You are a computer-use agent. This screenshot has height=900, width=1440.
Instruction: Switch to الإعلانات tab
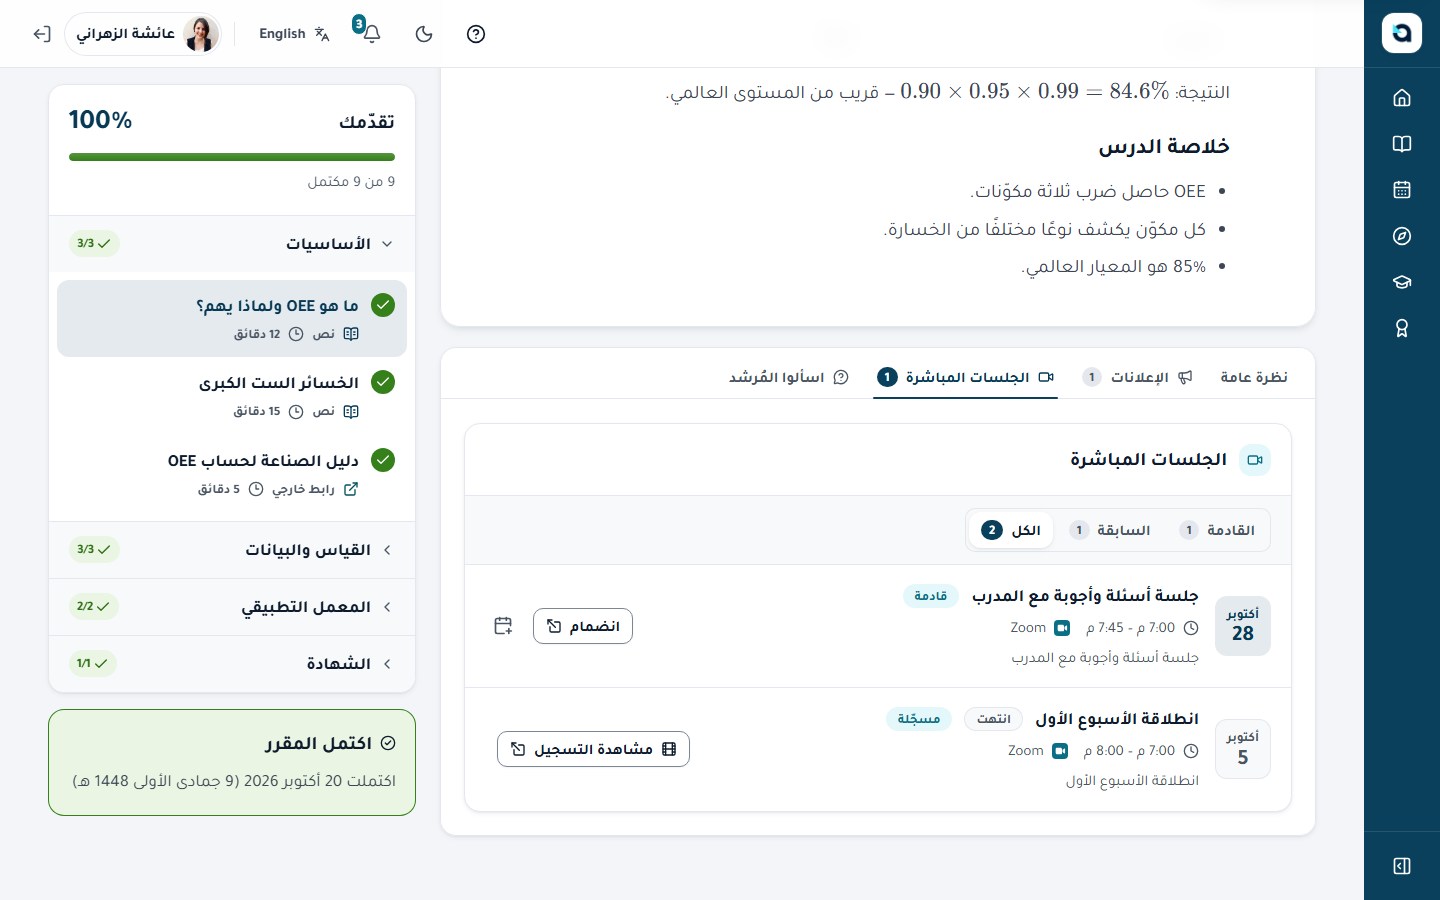tap(1137, 377)
